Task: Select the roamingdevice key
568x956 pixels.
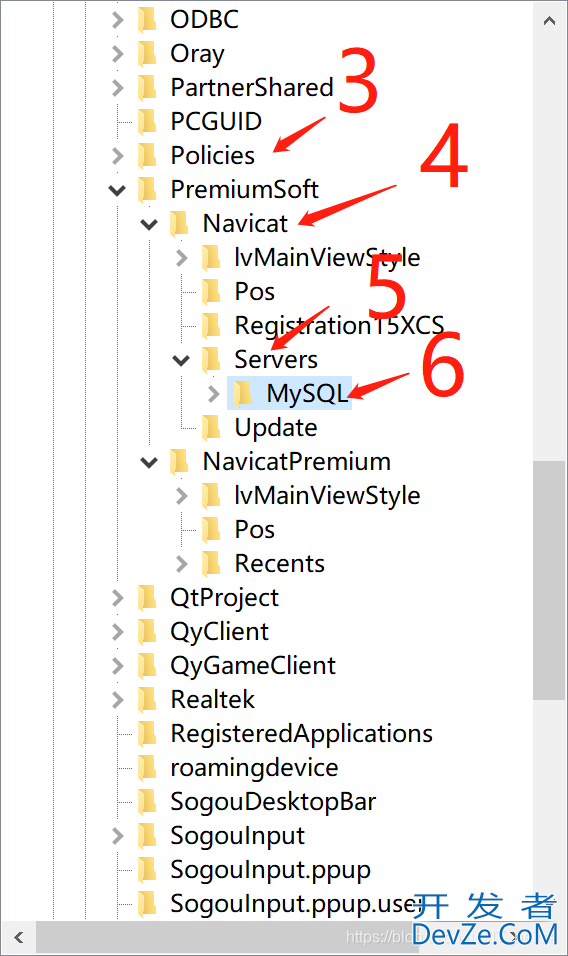Action: coord(254,768)
